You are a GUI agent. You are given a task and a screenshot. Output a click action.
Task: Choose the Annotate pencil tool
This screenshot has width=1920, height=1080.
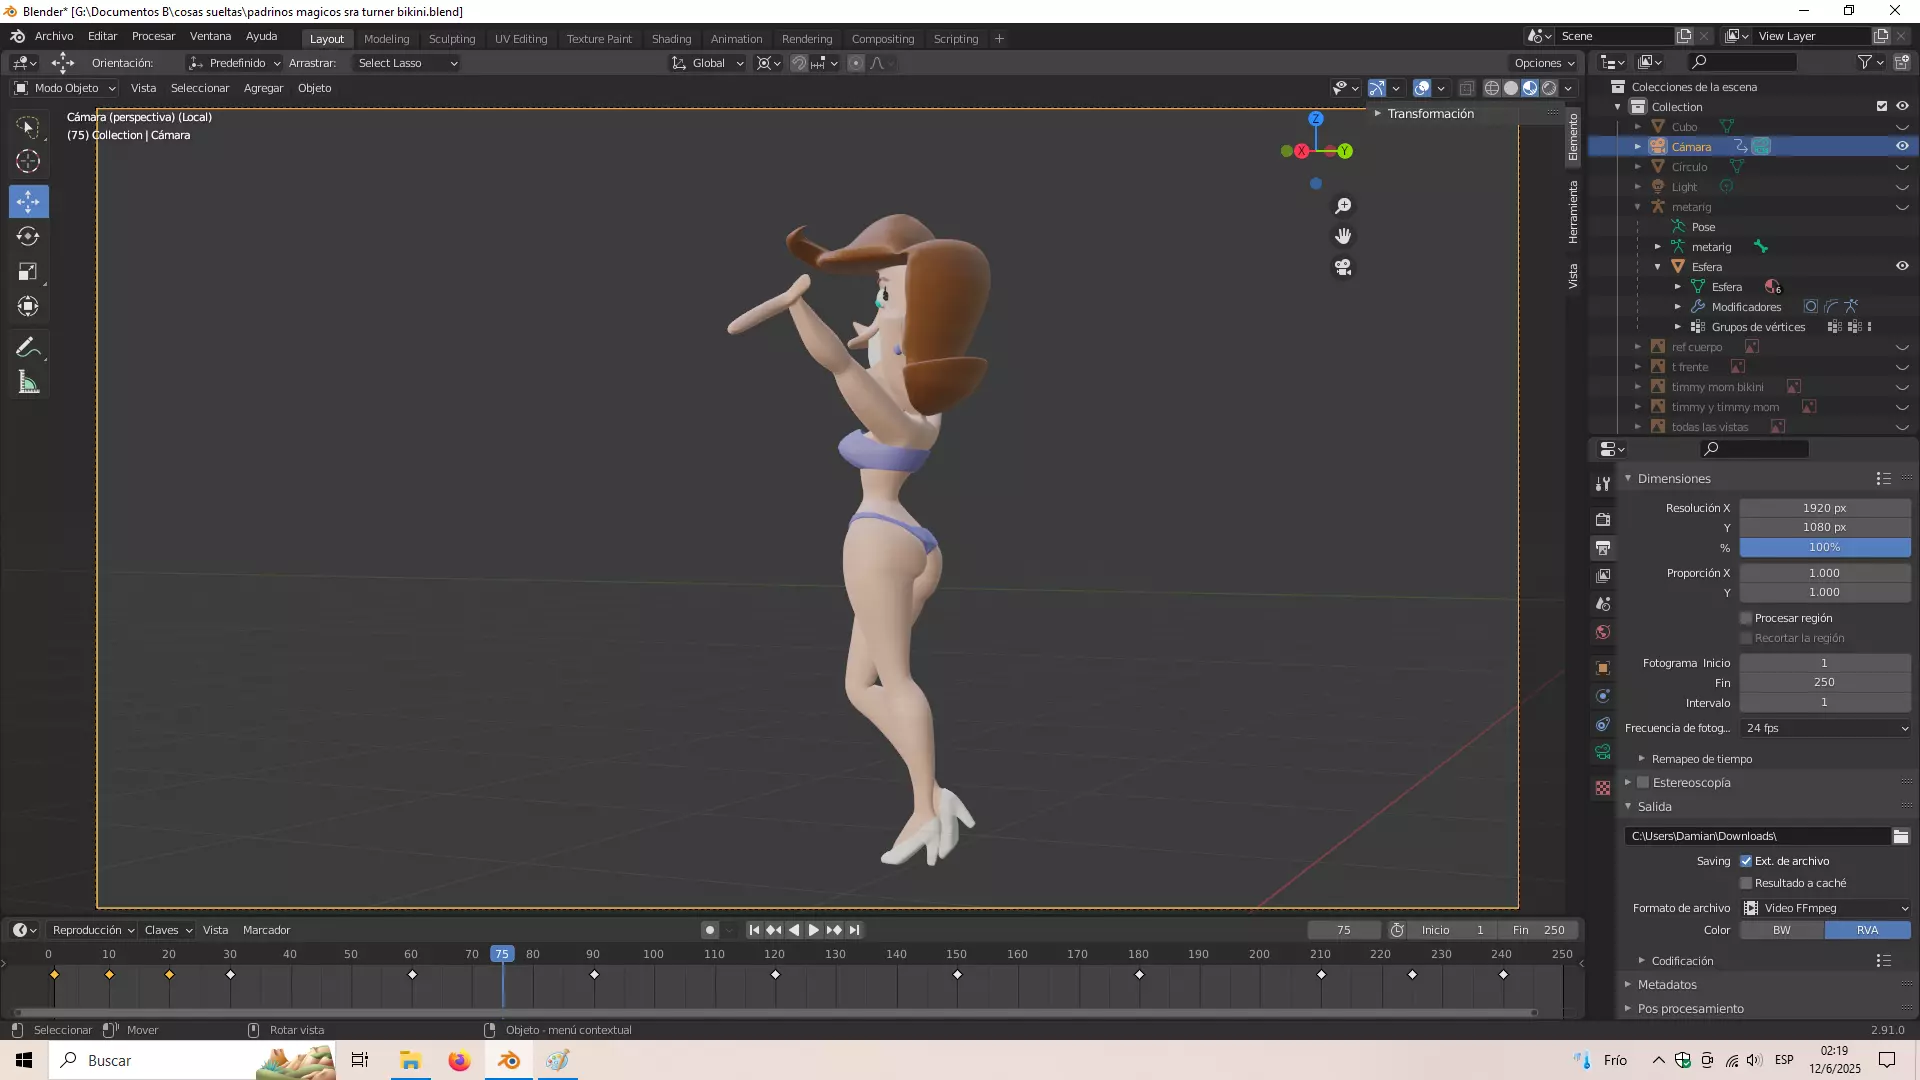[28, 348]
